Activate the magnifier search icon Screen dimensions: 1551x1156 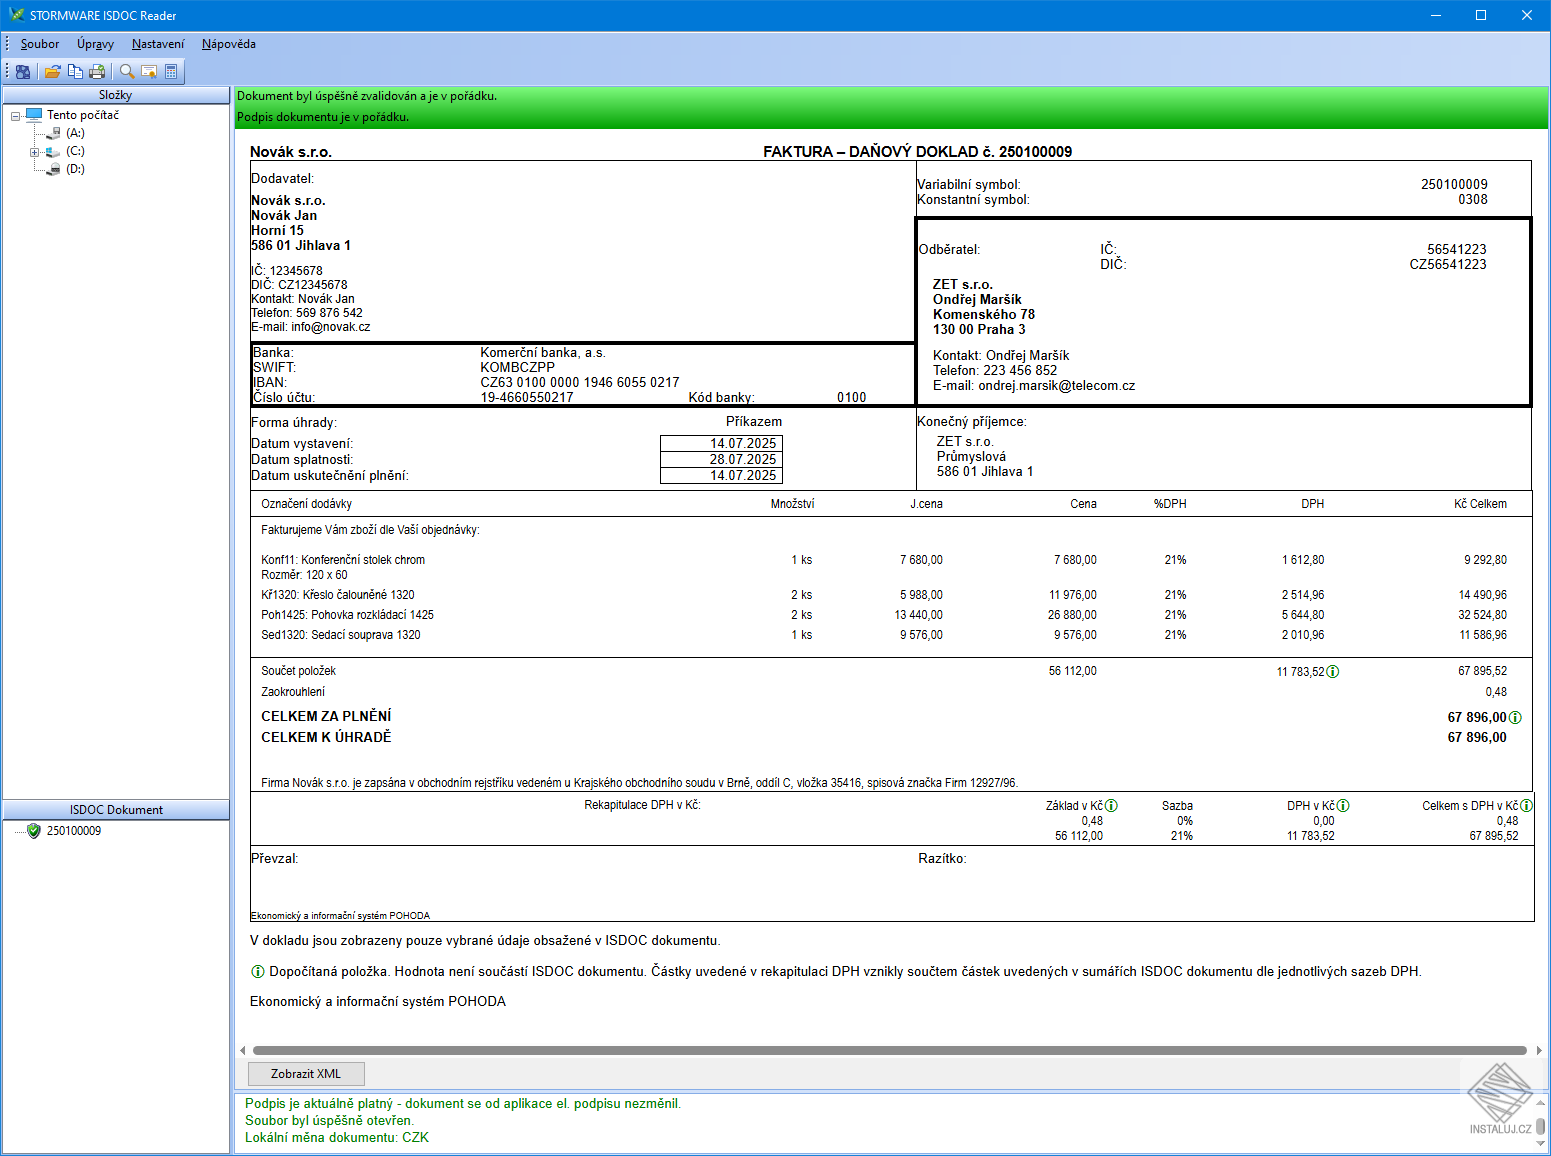click(x=126, y=71)
